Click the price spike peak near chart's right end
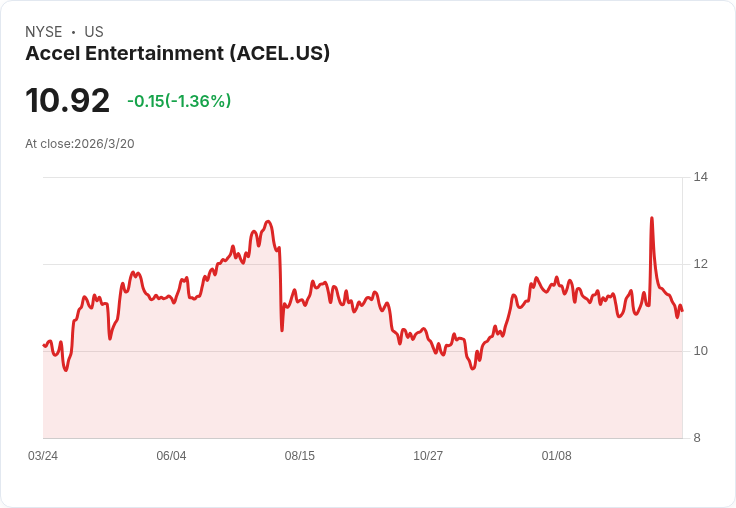Screen dimensions: 736x508 [652, 218]
